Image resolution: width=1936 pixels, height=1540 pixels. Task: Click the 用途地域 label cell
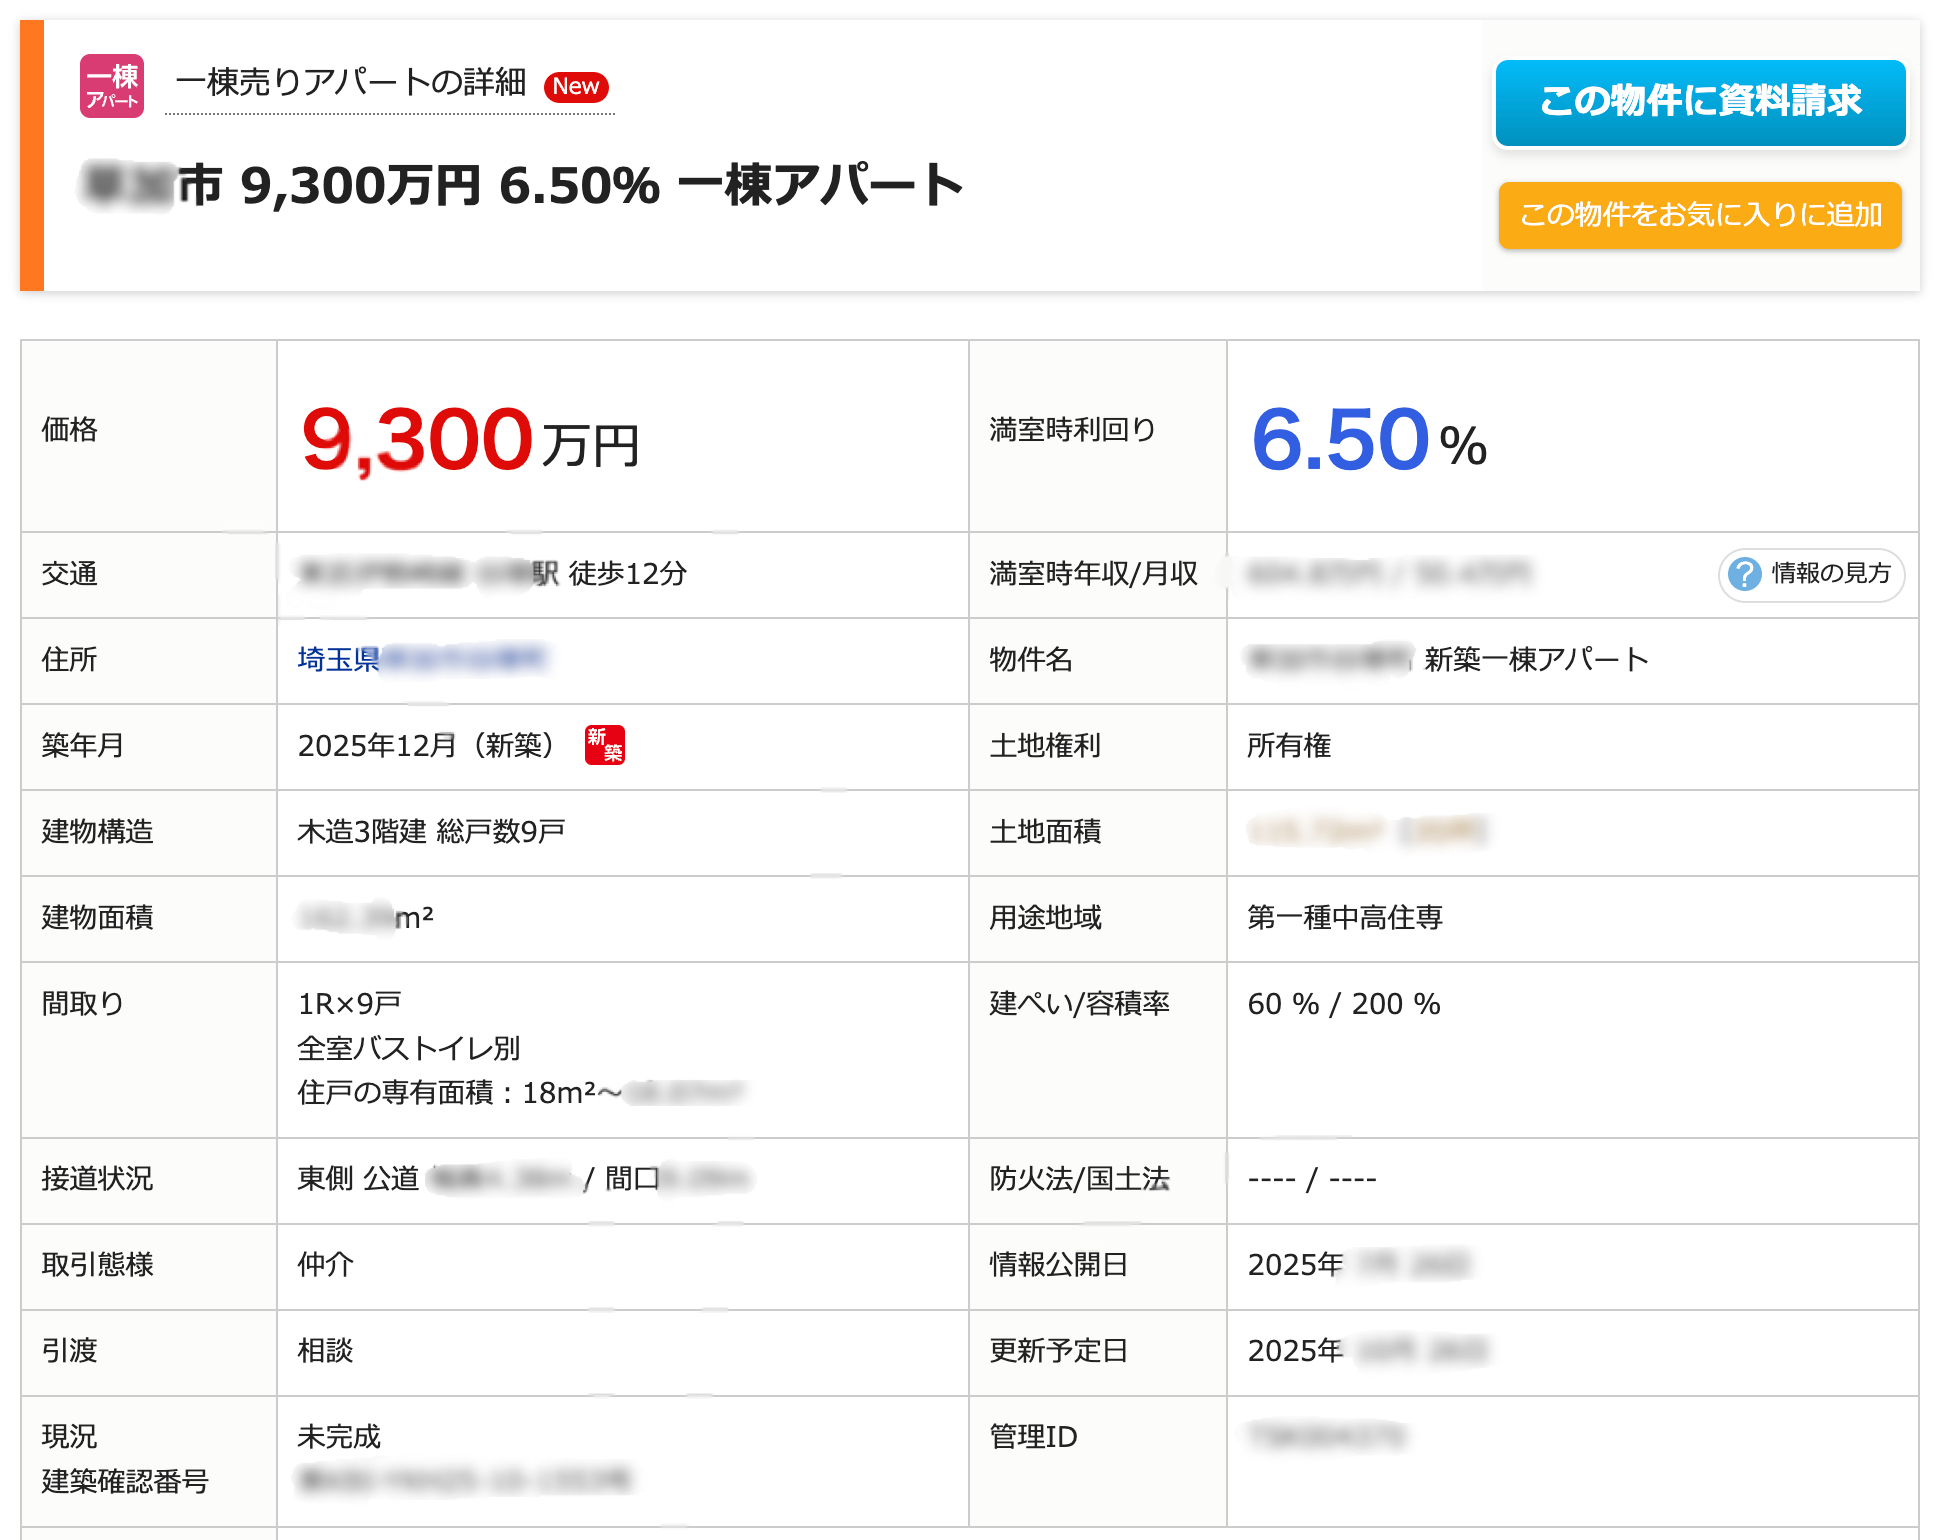click(1098, 919)
